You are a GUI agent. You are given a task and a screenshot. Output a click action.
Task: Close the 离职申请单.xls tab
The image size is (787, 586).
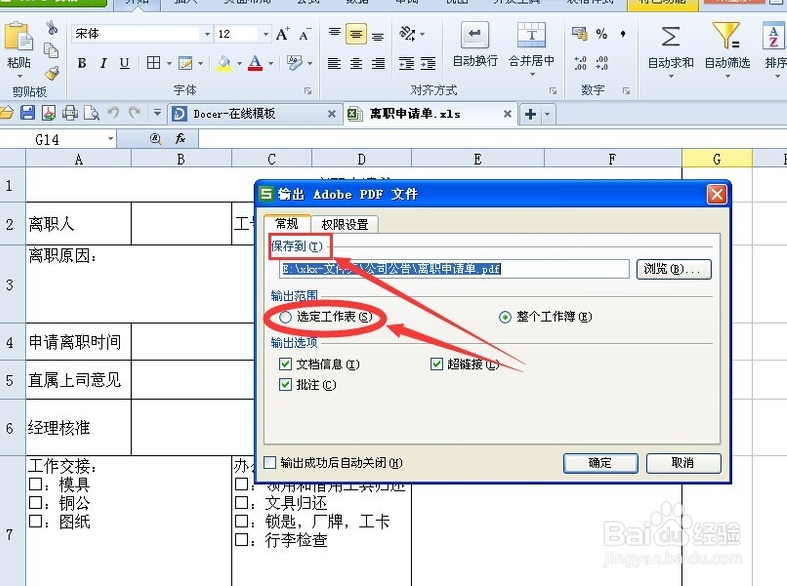(507, 114)
